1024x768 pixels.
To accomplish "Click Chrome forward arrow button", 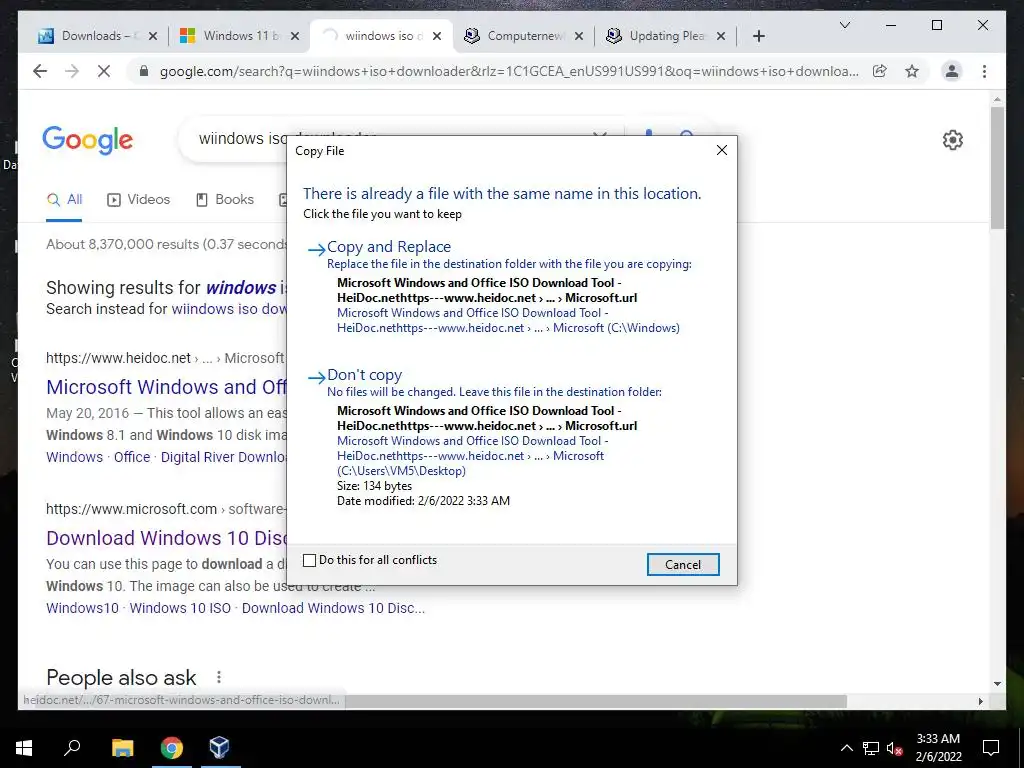I will coord(72,71).
